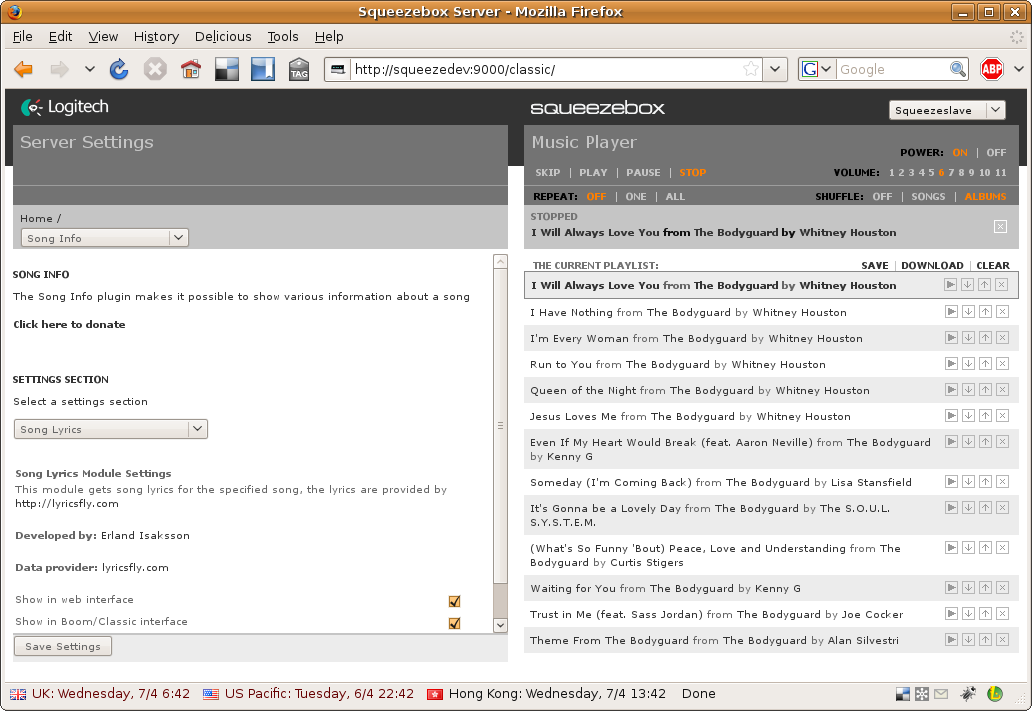This screenshot has width=1032, height=711.
Task: Click the Save Settings button
Action: (x=63, y=646)
